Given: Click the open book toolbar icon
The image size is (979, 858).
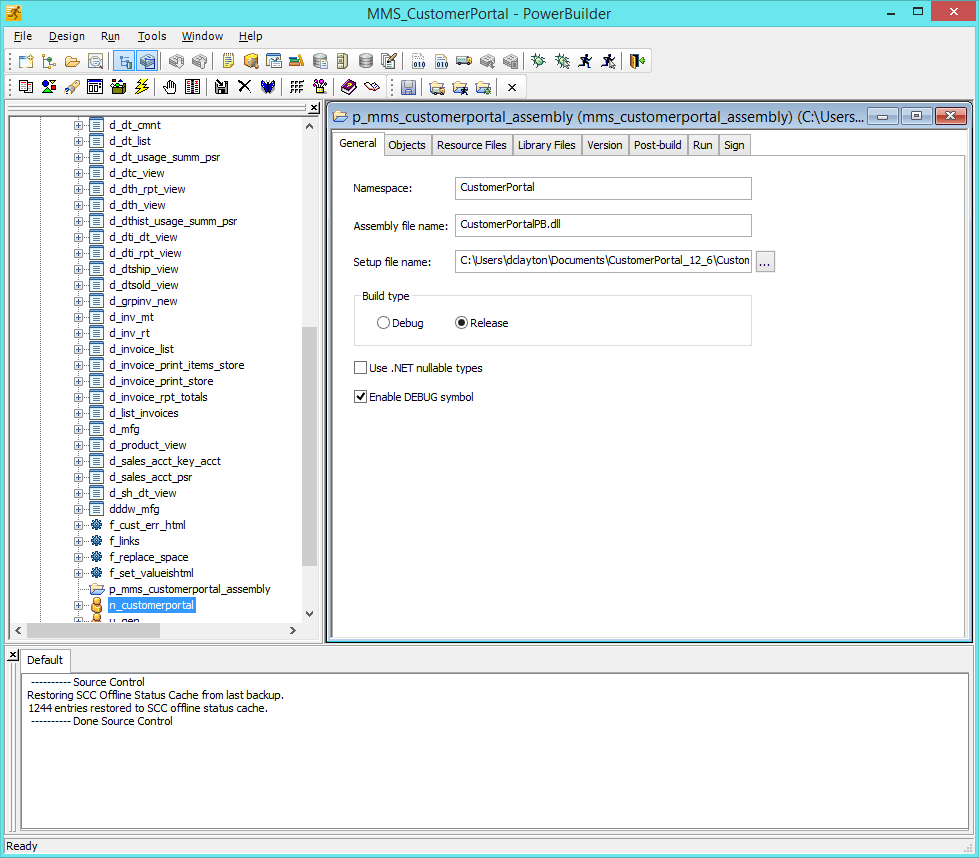Looking at the screenshot, I should click(x=371, y=87).
